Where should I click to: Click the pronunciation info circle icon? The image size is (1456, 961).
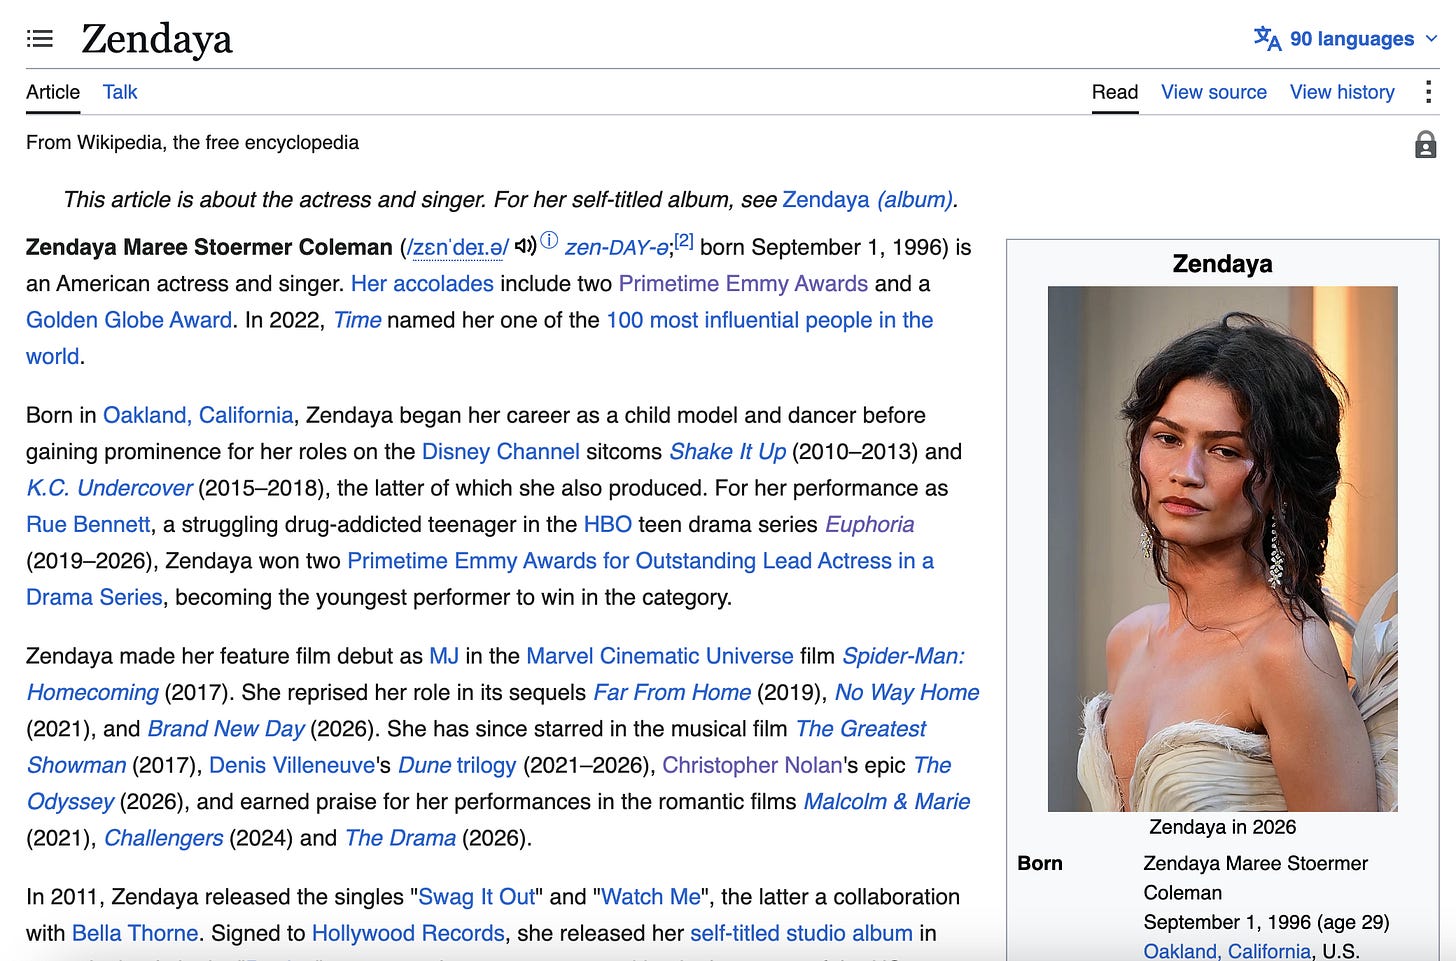point(549,240)
